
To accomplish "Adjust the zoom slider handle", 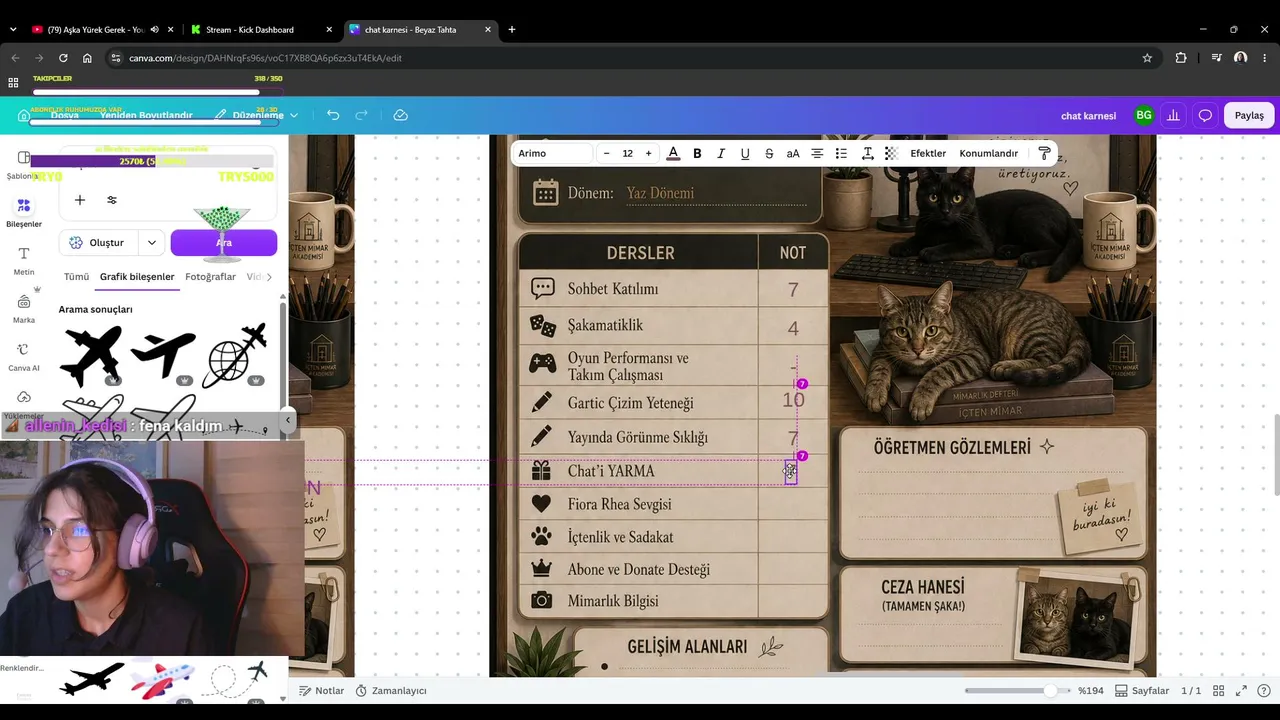I will pos(1050,691).
